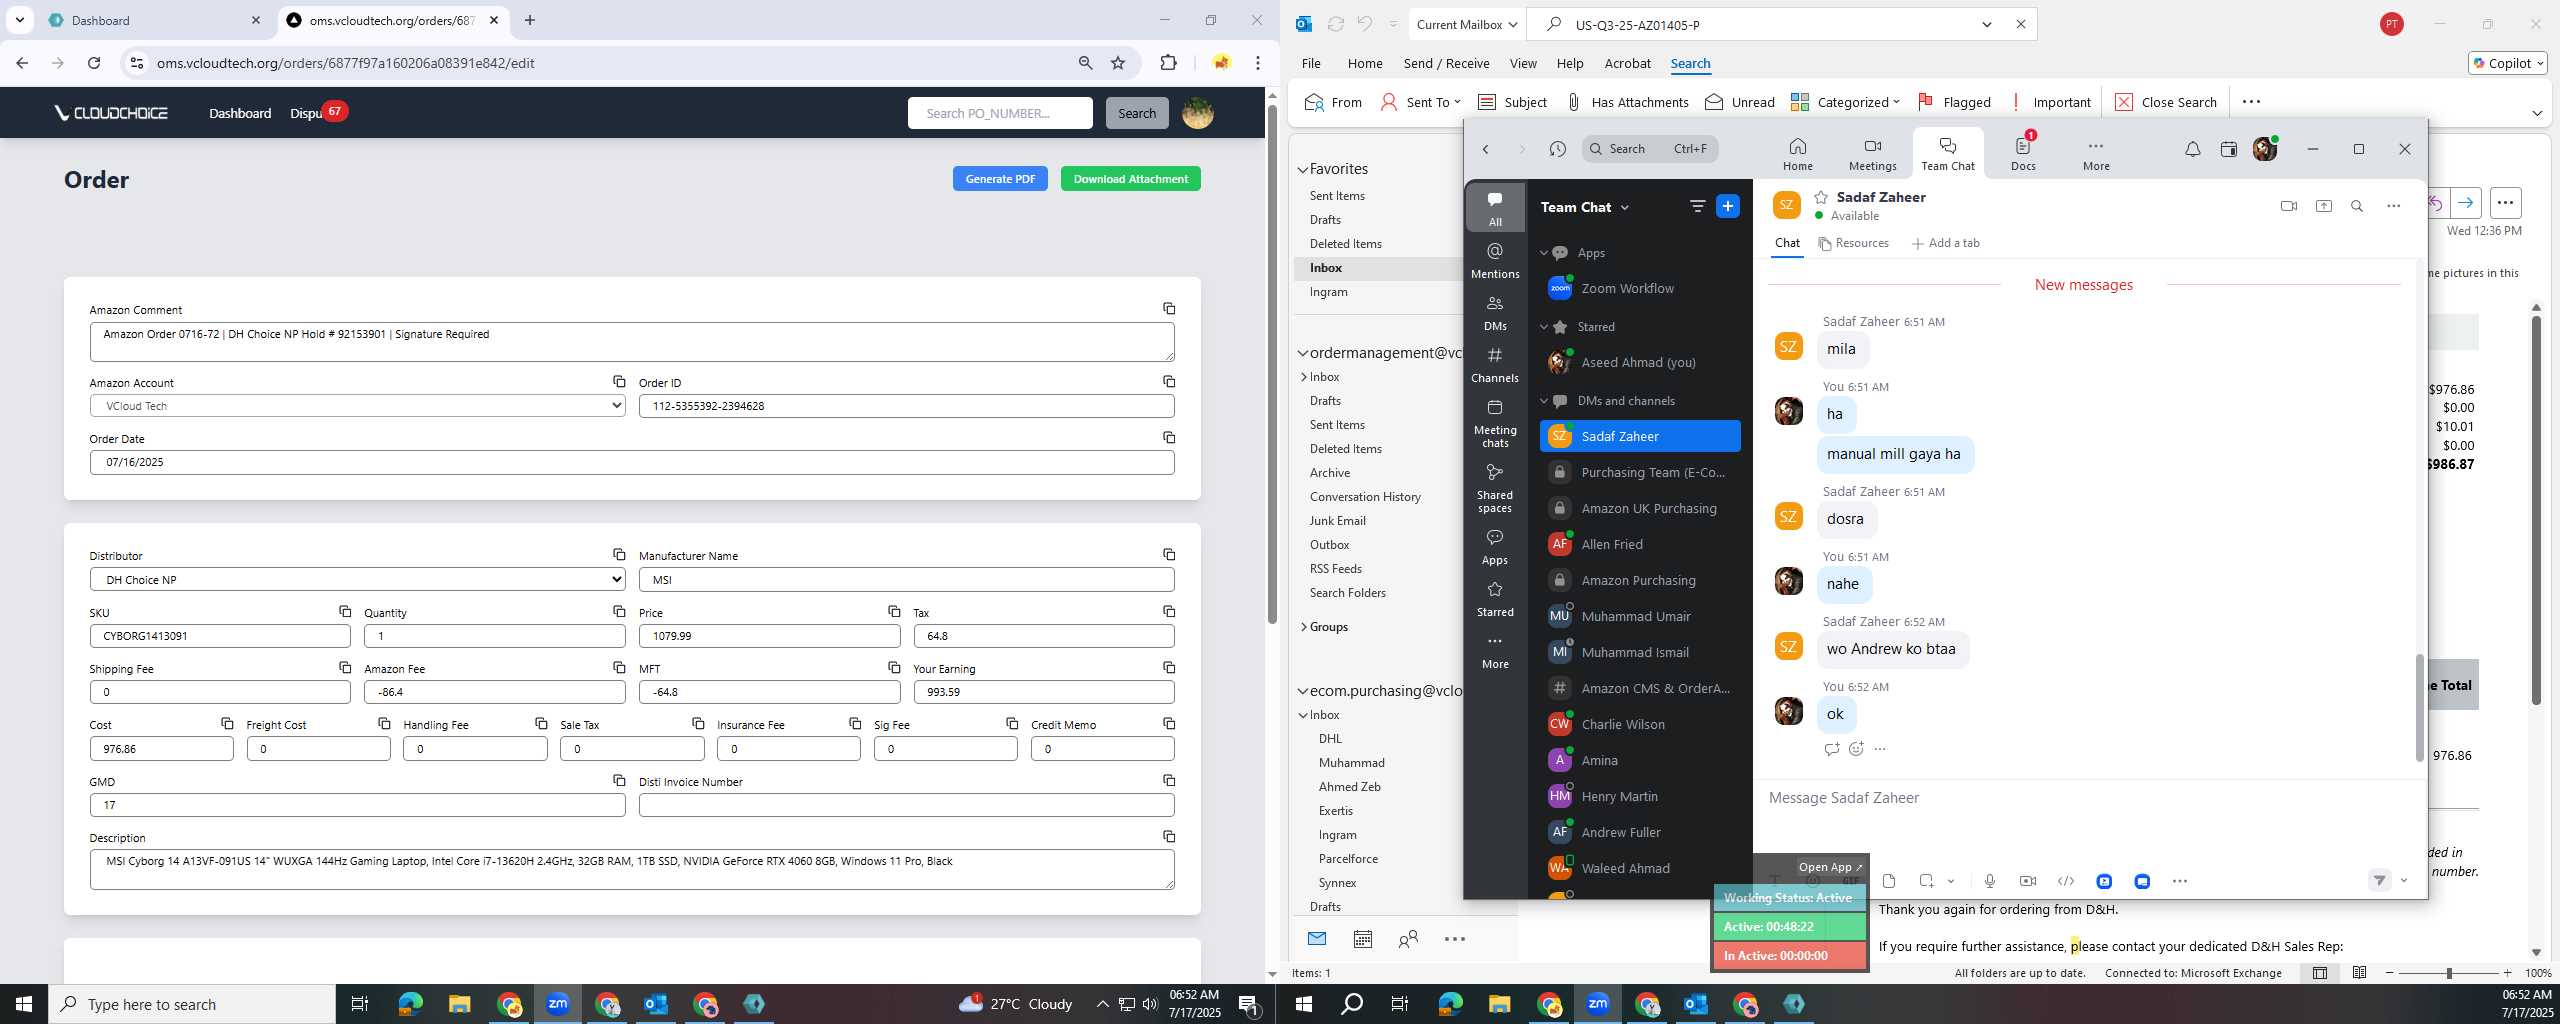Open Zoom Channels section
Viewport: 2560px width, 1024px height.
click(1495, 364)
